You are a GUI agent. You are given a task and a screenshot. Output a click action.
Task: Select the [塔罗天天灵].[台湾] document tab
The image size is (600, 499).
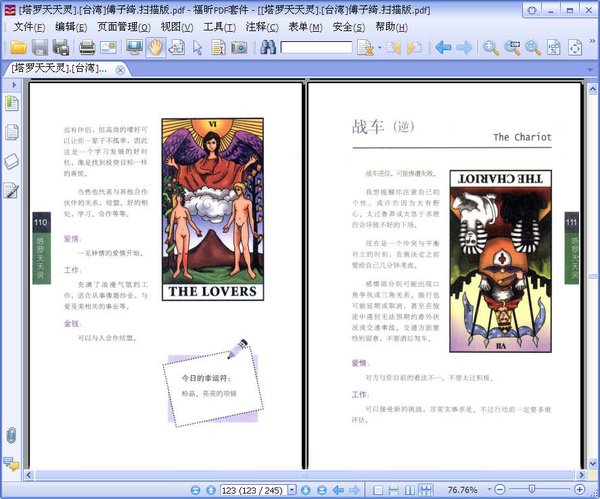click(59, 69)
